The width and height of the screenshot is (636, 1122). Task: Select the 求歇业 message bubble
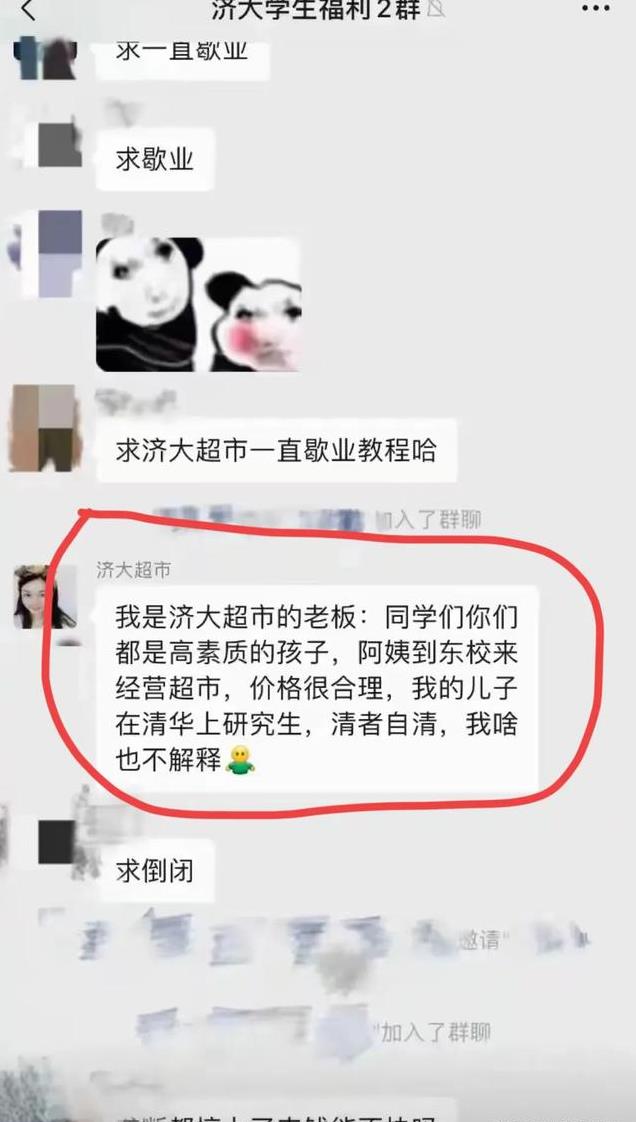[x=155, y=160]
